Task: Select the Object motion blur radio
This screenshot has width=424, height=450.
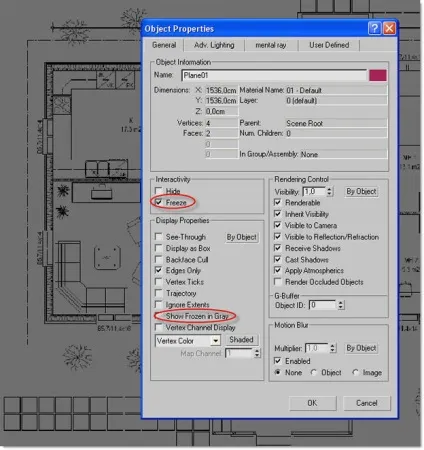Action: 313,372
